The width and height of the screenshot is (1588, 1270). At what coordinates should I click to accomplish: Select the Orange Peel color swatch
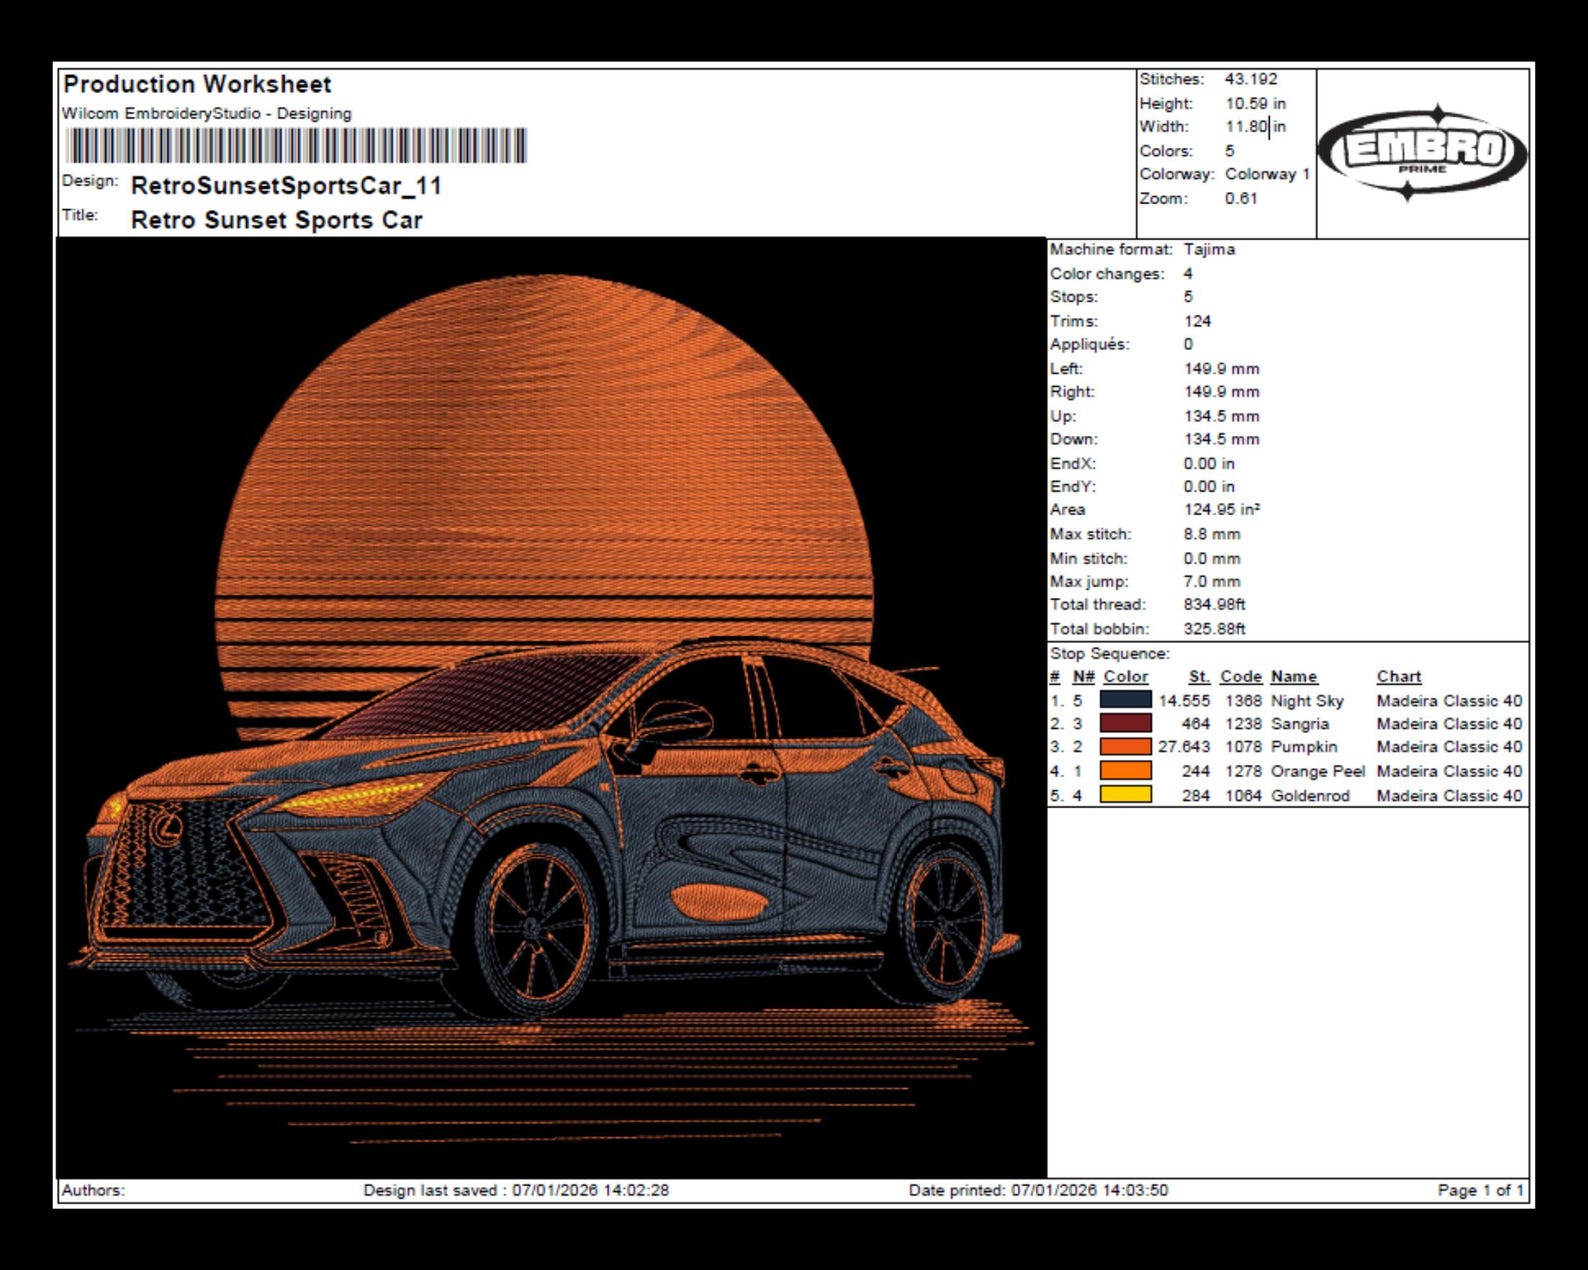tap(1125, 771)
